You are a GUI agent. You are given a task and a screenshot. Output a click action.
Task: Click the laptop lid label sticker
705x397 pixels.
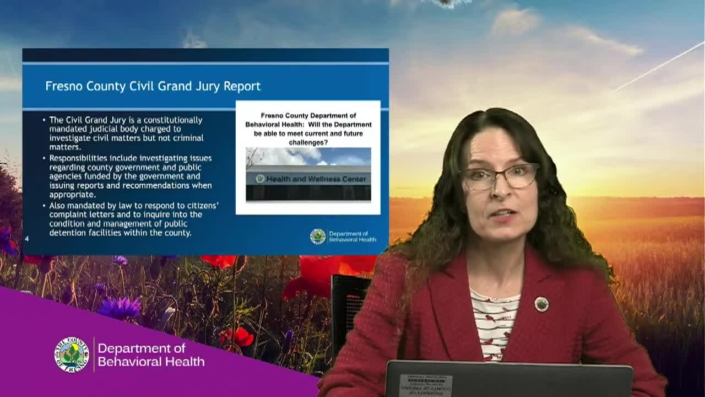pos(425,385)
